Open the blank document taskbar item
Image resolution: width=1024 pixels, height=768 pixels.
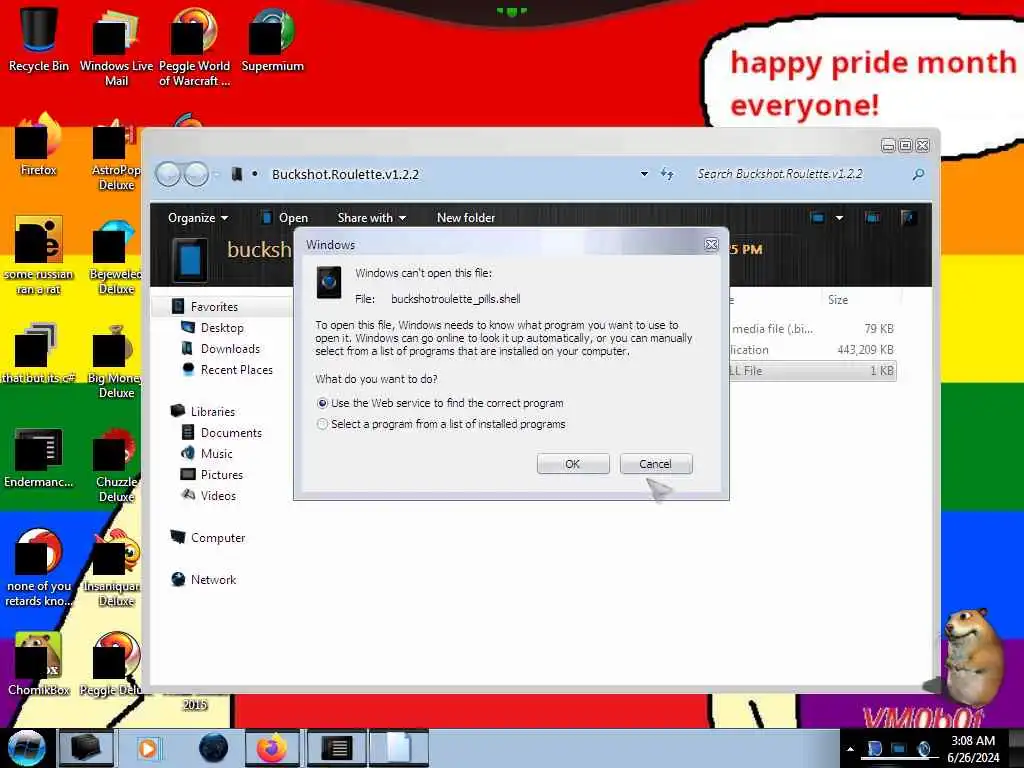coord(398,748)
